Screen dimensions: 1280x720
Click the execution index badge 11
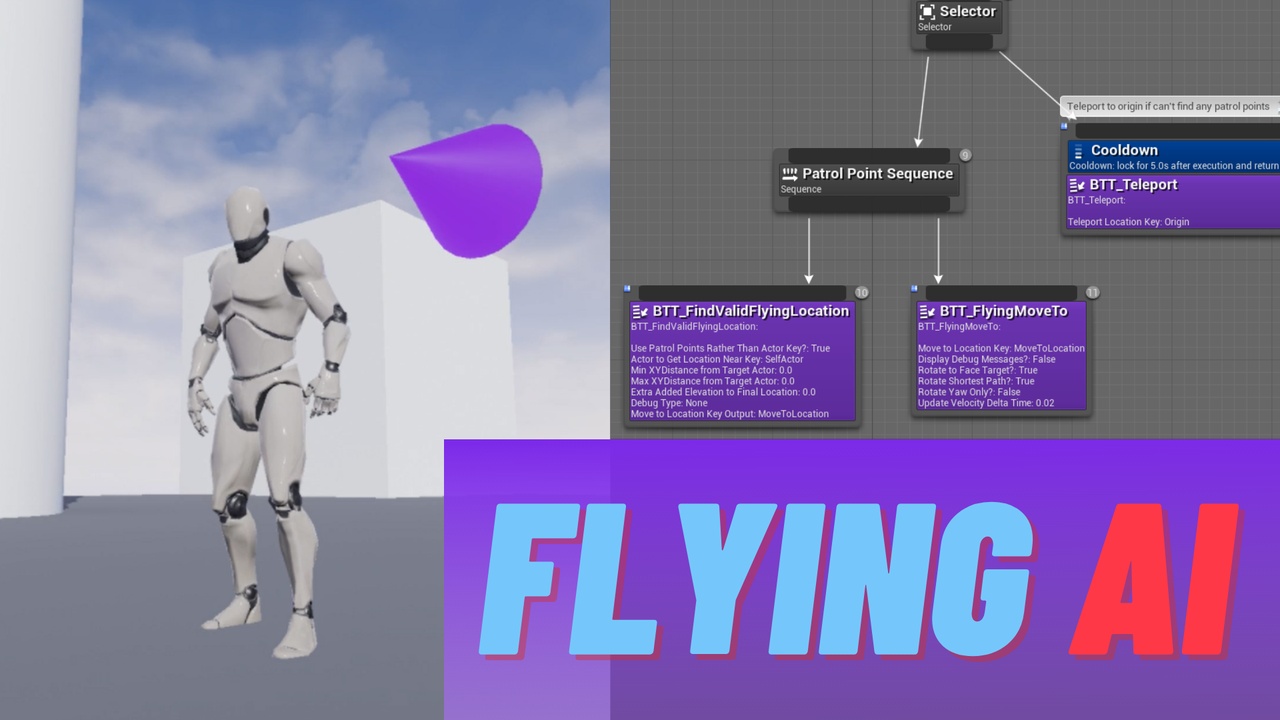[1092, 293]
